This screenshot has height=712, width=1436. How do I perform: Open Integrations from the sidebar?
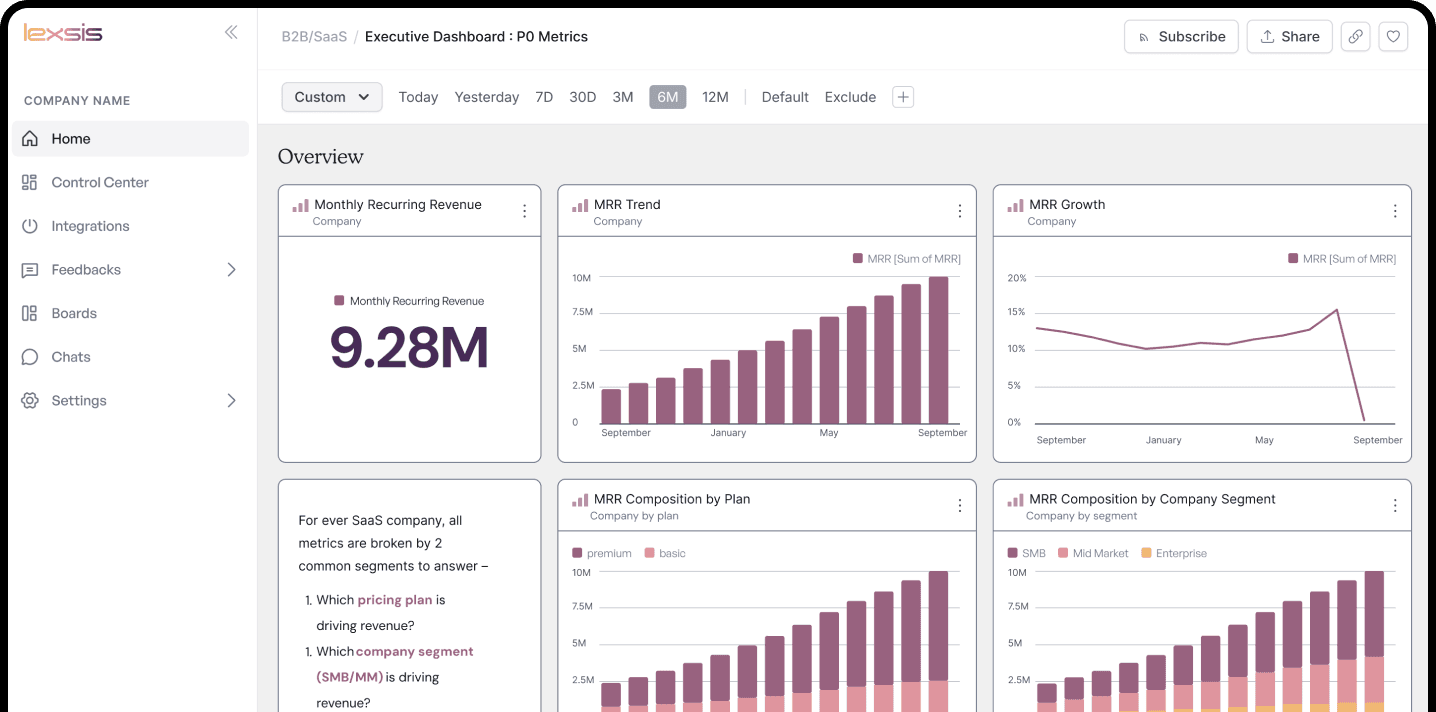[x=89, y=226]
